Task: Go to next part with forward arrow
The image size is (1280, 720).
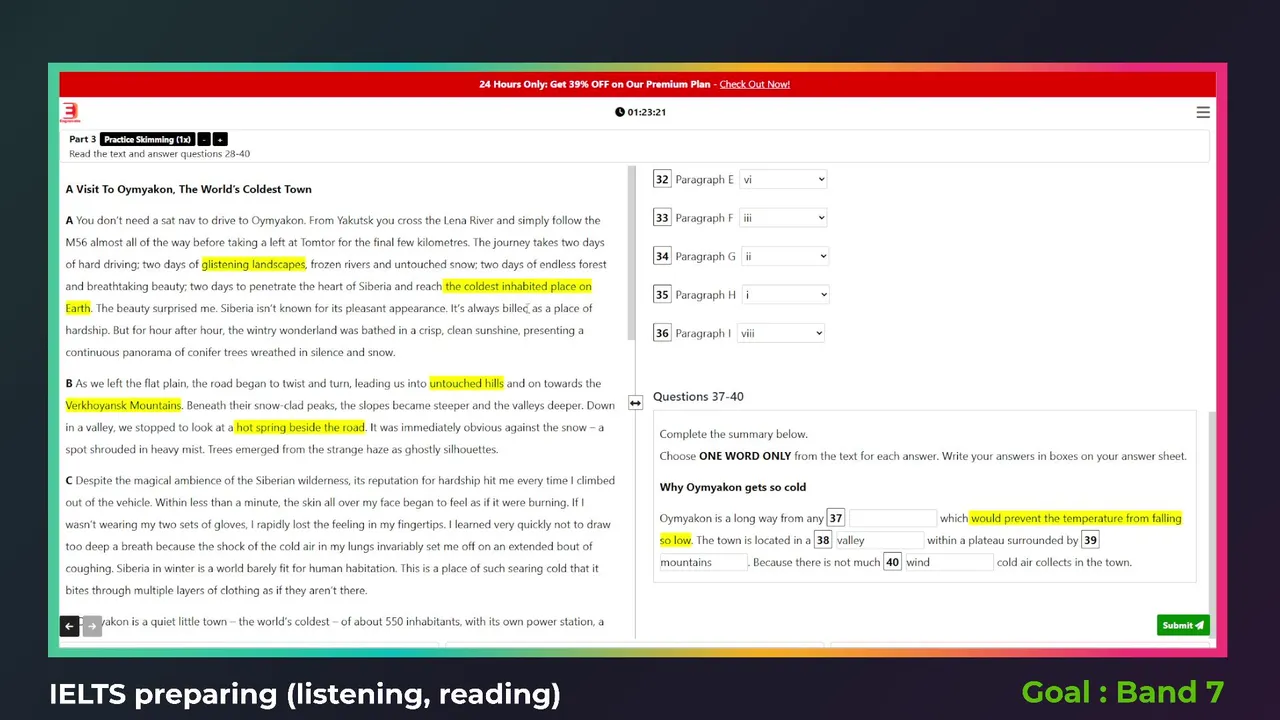Action: coord(91,626)
